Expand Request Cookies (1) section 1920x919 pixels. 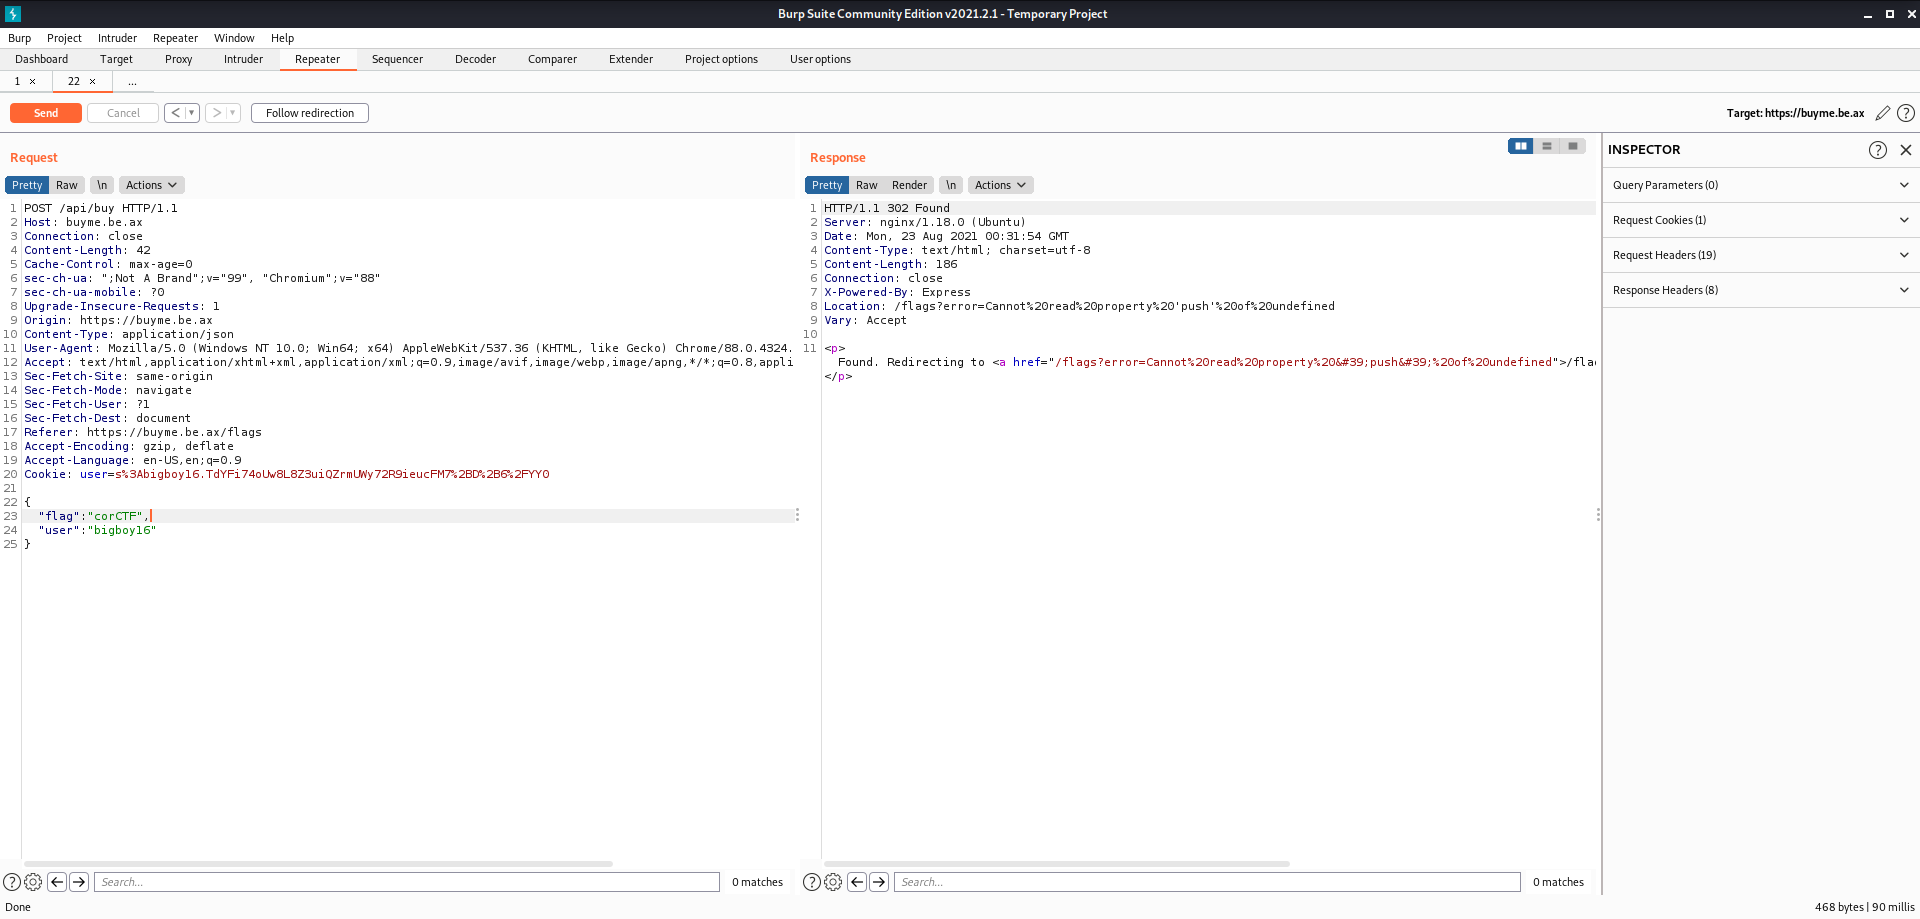pos(1761,220)
